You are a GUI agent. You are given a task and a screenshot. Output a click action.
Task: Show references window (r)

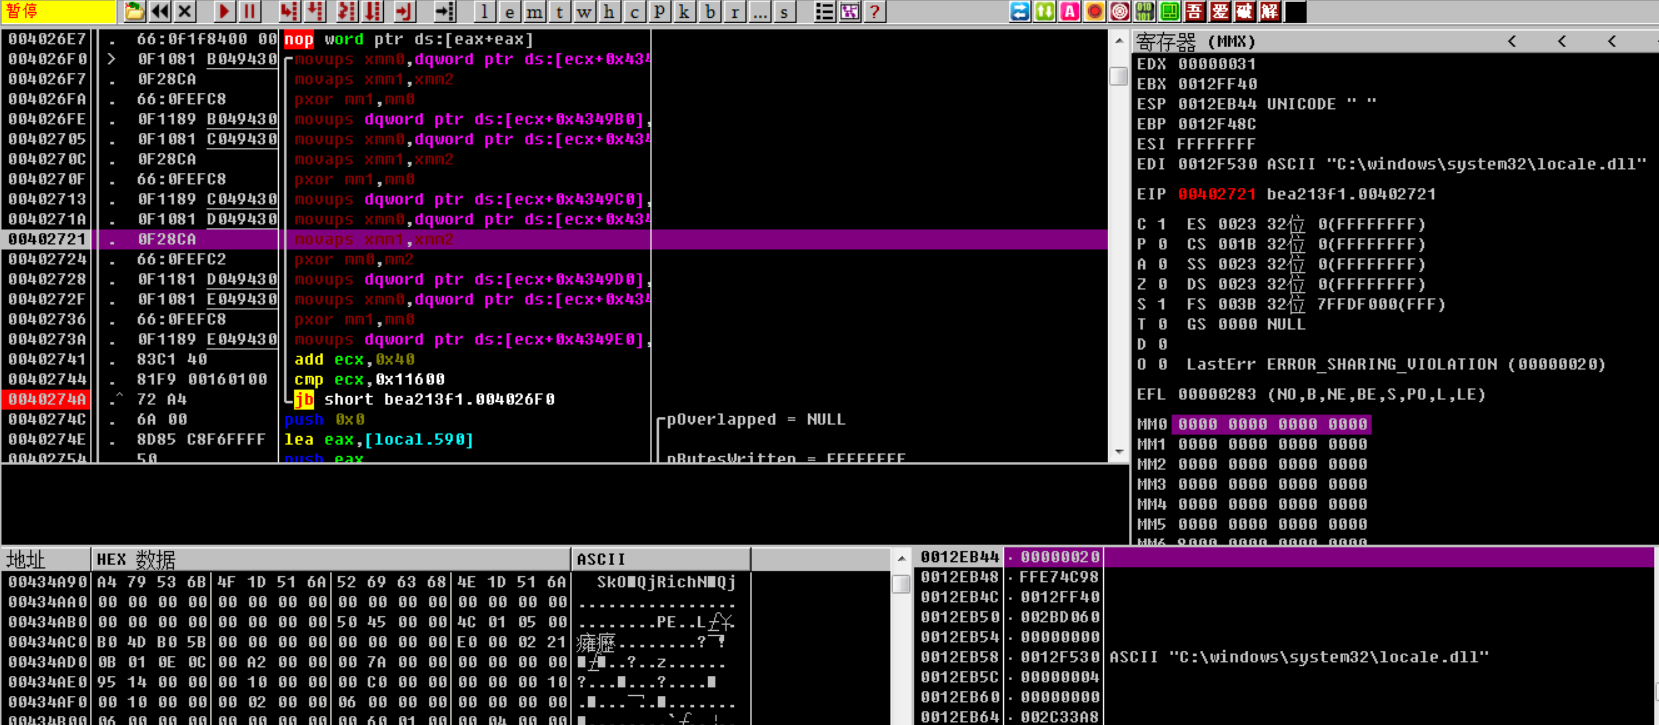click(x=735, y=12)
